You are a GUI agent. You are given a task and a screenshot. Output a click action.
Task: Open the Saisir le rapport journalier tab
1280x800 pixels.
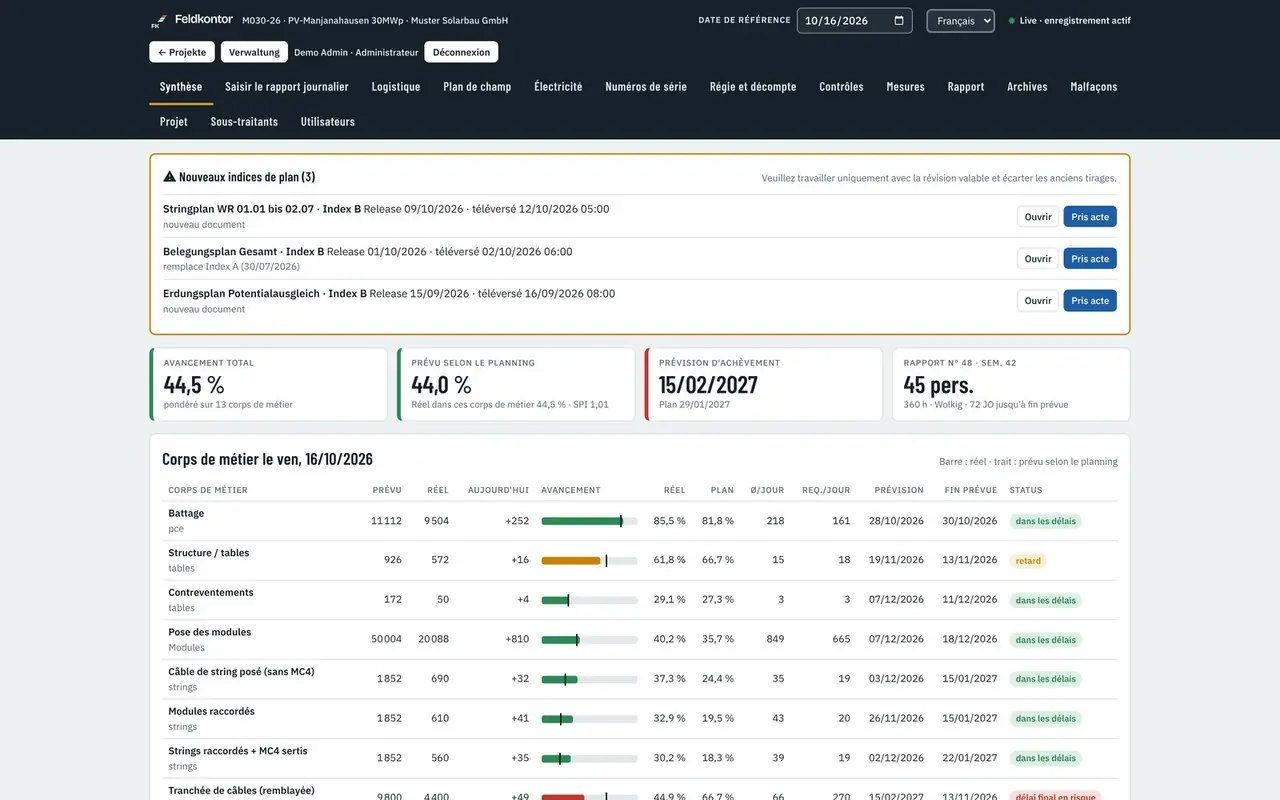click(x=287, y=87)
